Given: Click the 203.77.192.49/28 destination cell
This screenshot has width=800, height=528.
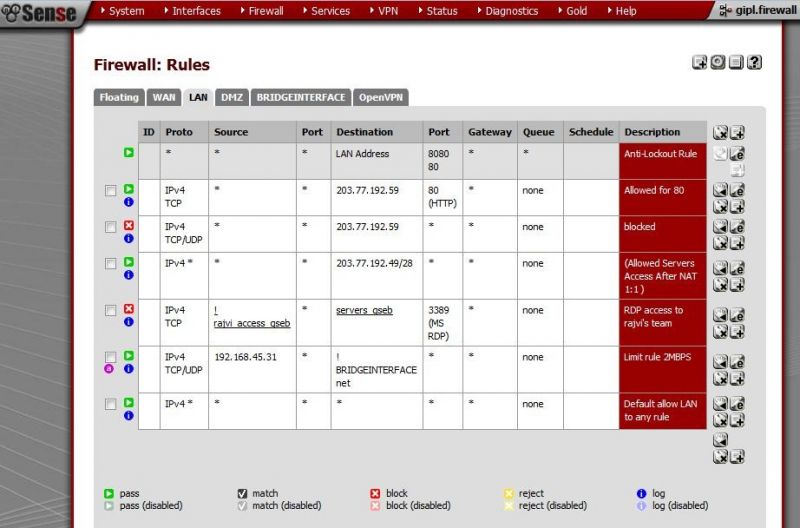Looking at the screenshot, I should coord(377,275).
